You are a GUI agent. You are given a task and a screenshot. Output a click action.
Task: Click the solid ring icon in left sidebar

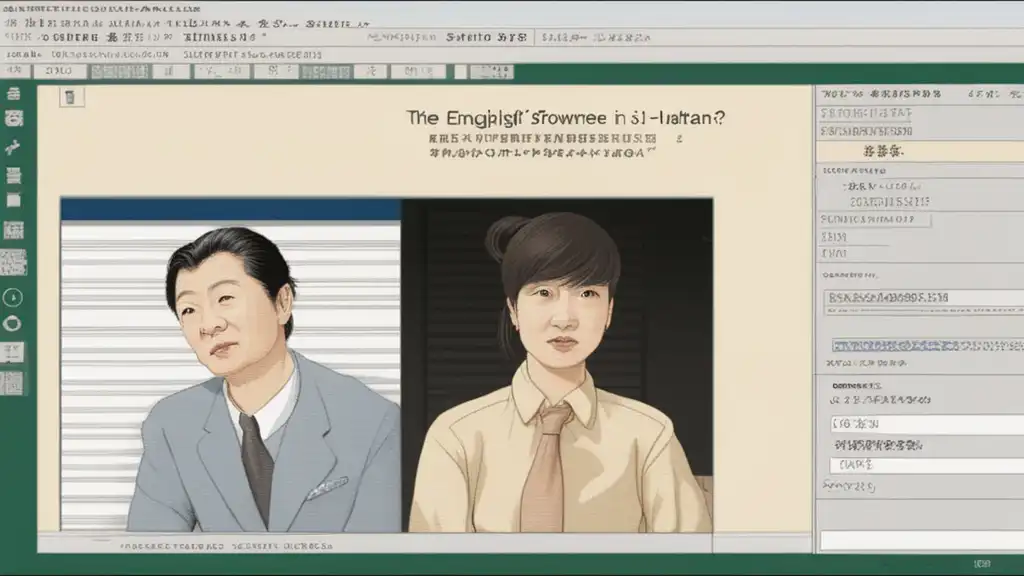[x=14, y=323]
